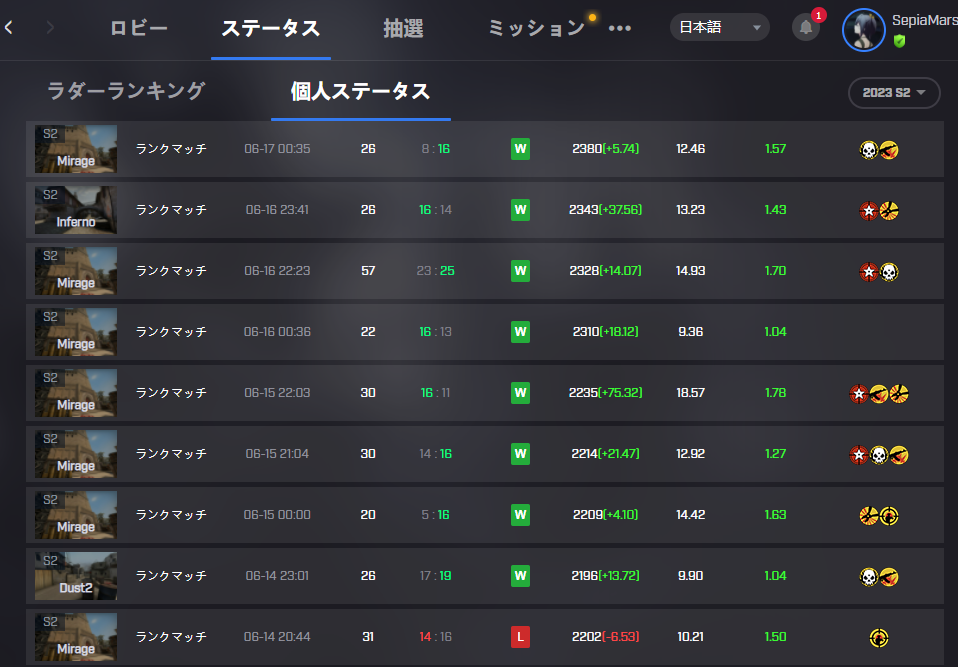Screen dimensions: 958x667
Task: Click the rating value 2196(+13.72)
Action: (605, 576)
